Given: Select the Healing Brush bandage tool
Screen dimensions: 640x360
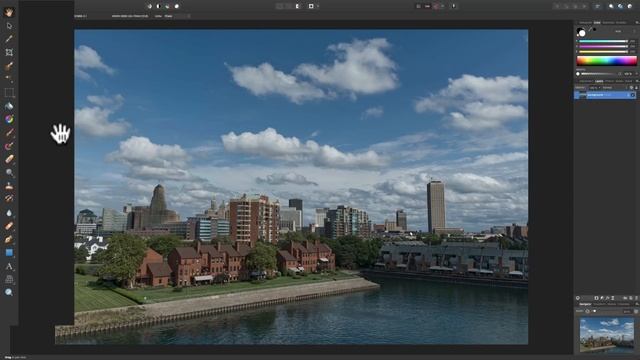Looking at the screenshot, I should tap(9, 226).
